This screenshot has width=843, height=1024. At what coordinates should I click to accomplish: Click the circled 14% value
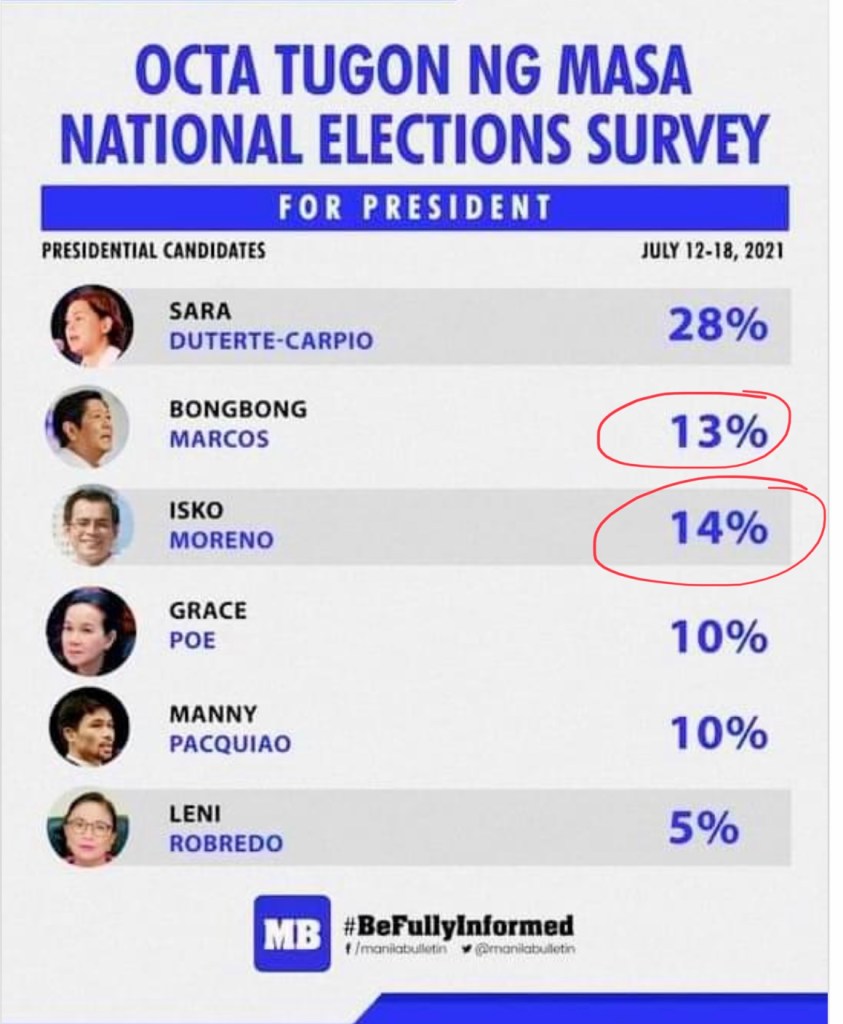click(717, 529)
